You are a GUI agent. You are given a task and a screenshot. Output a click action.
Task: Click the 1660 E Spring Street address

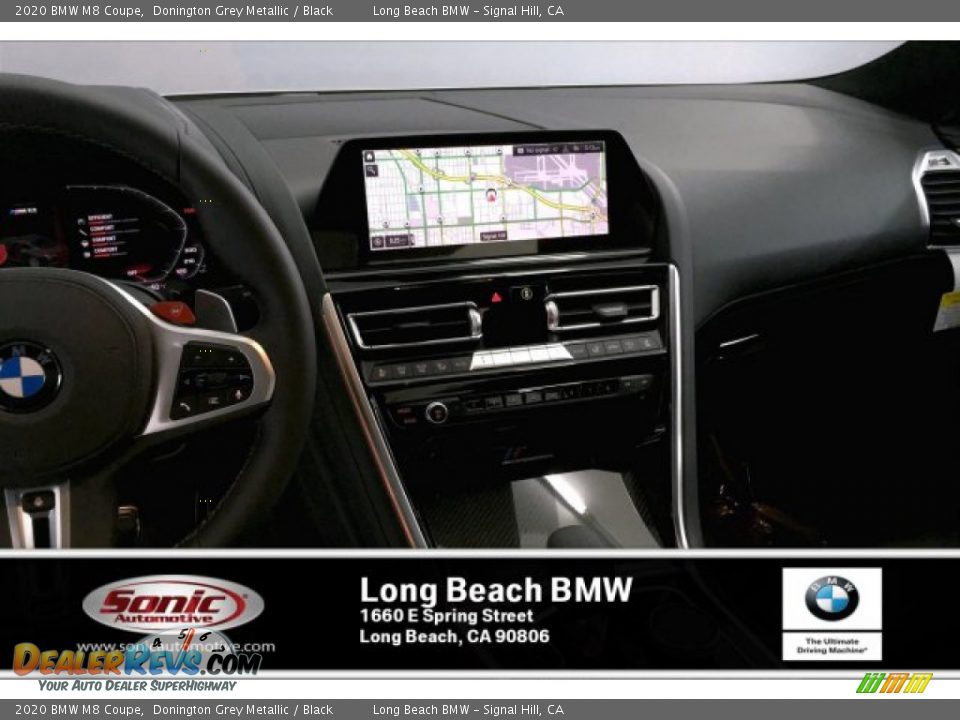coord(446,615)
